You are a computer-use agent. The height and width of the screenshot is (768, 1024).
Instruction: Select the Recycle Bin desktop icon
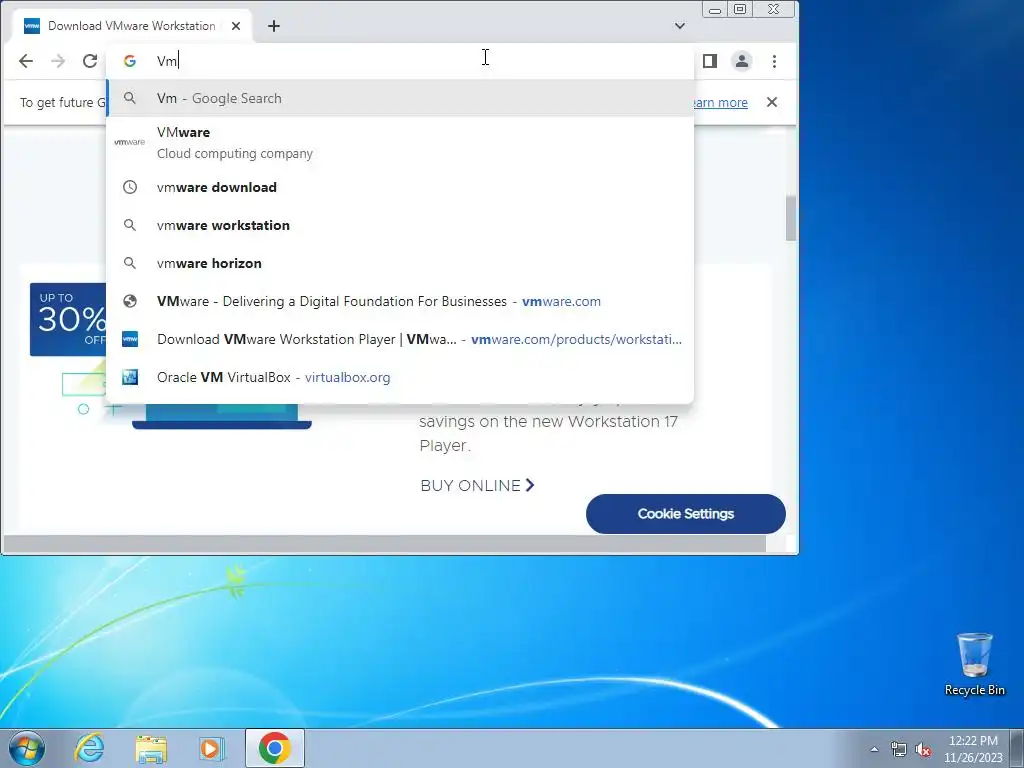coord(974,664)
